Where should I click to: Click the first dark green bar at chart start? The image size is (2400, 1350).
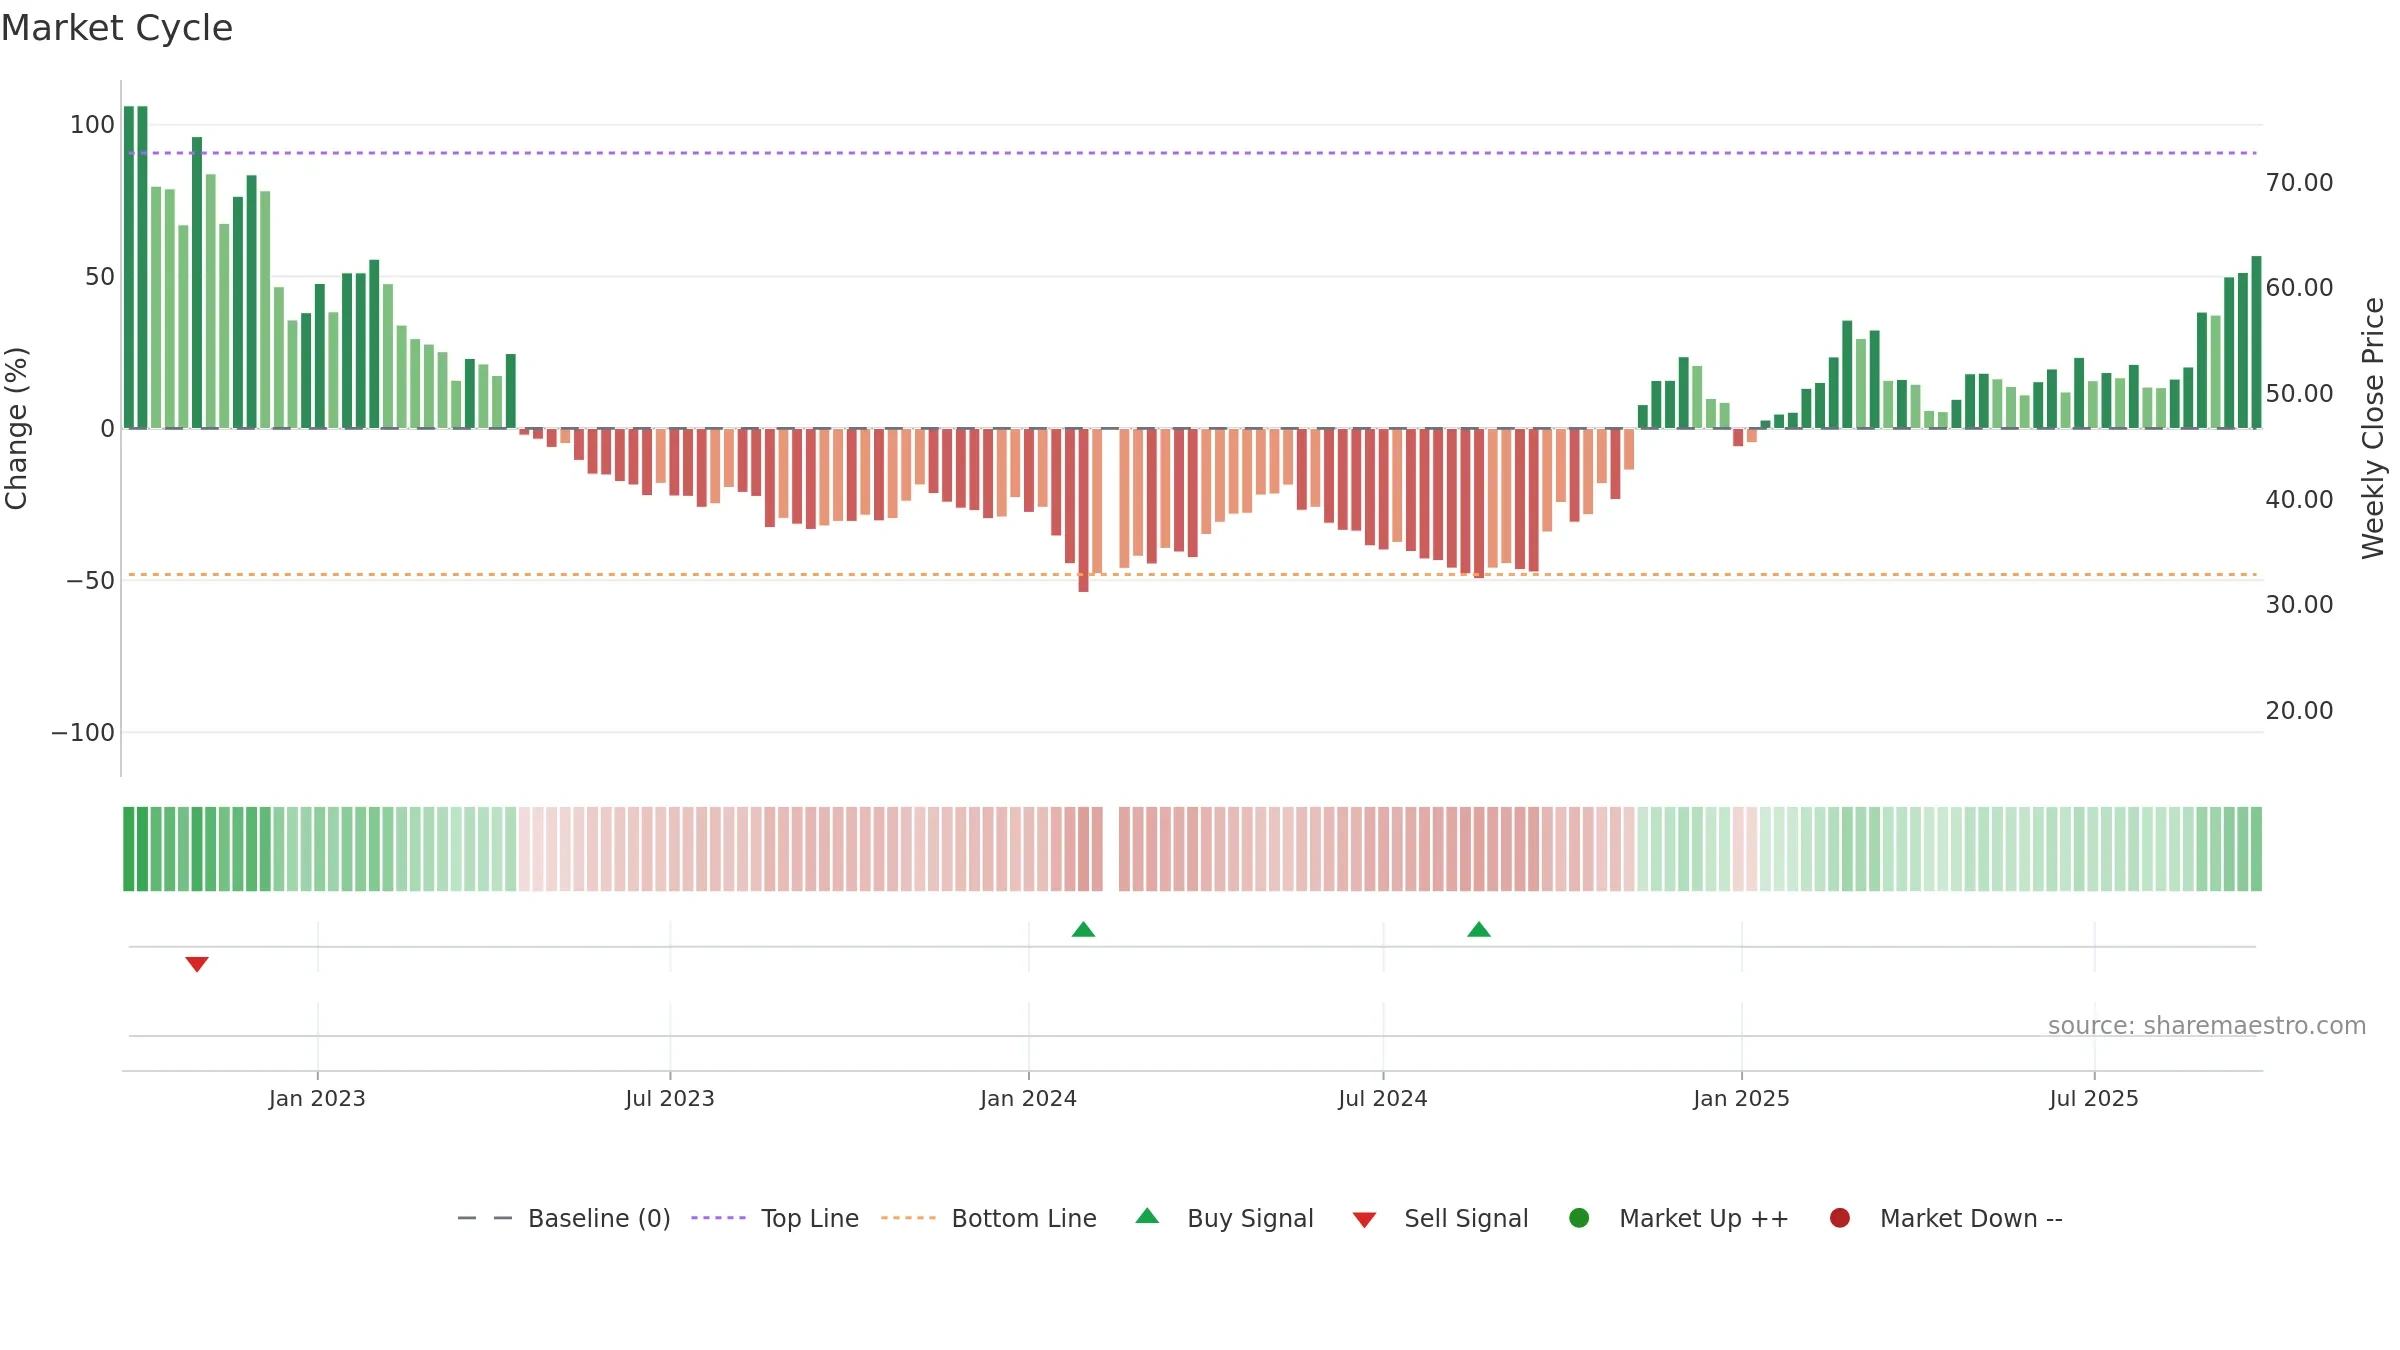pyautogui.click(x=129, y=267)
